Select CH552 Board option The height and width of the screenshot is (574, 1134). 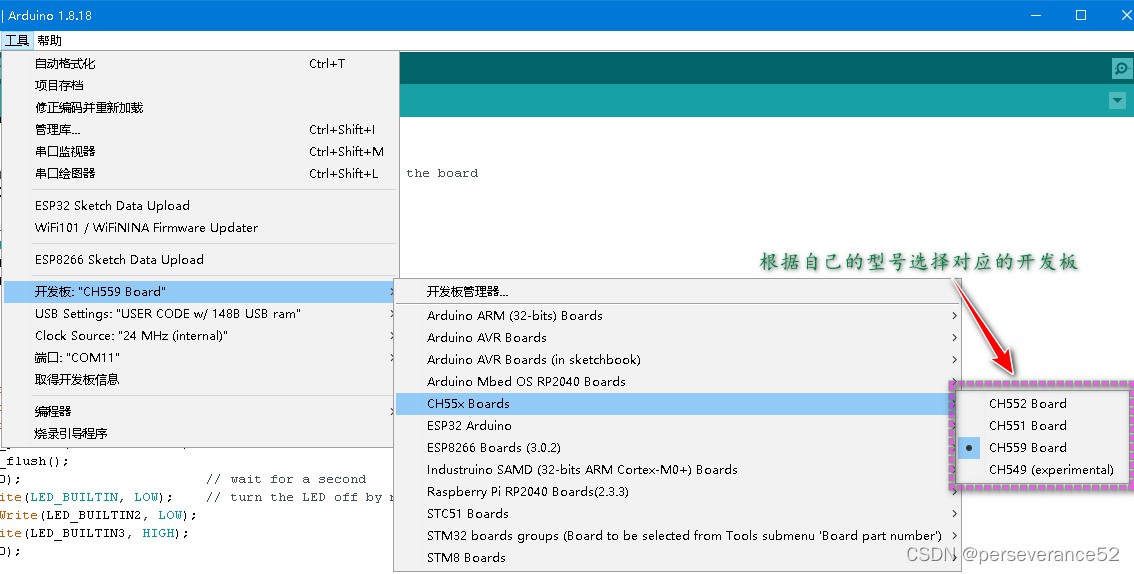click(x=1042, y=404)
